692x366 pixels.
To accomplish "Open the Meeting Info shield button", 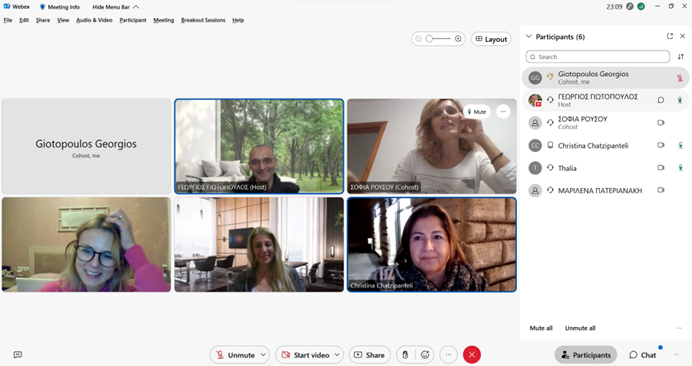I will tap(60, 7).
